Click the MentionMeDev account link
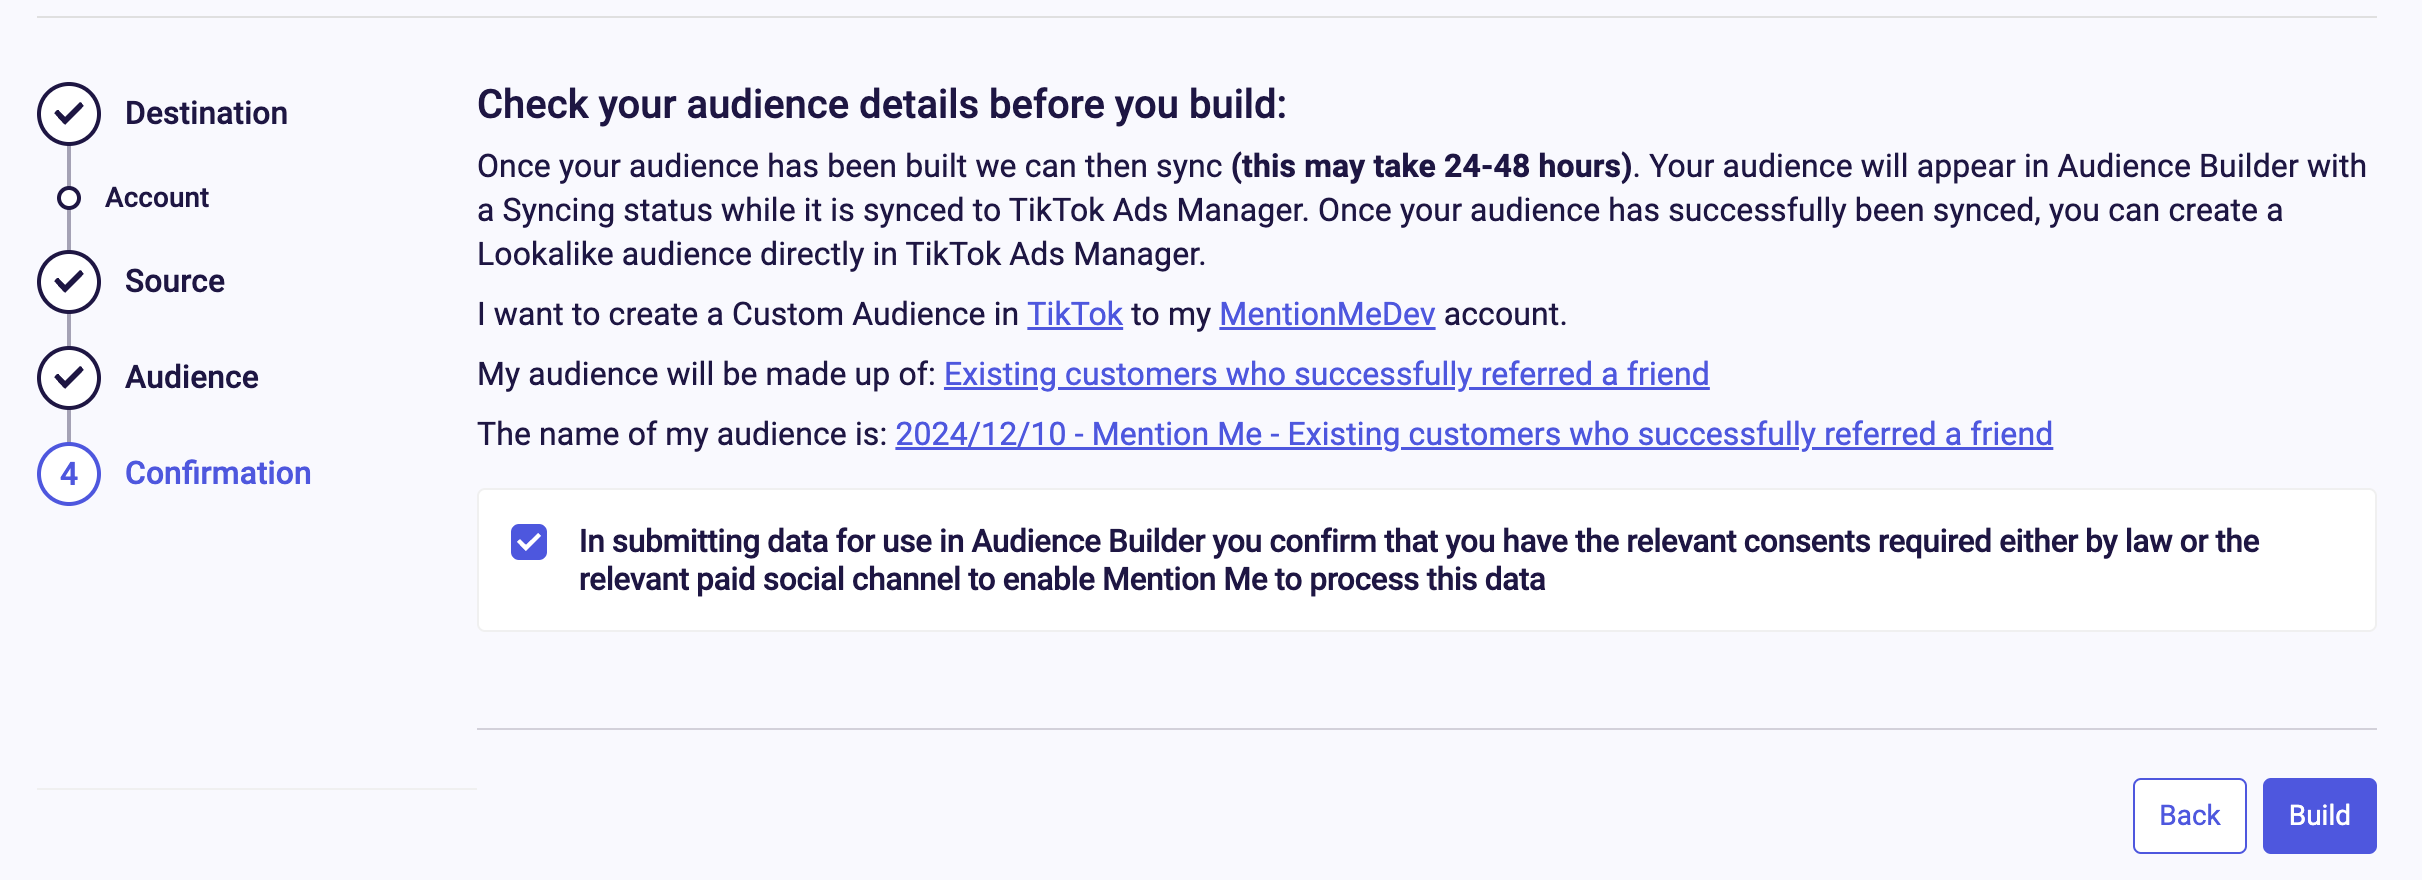 [x=1327, y=314]
